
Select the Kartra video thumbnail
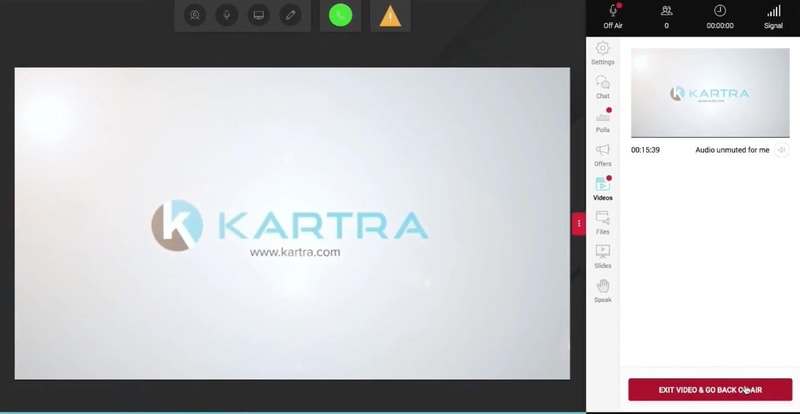(710, 93)
